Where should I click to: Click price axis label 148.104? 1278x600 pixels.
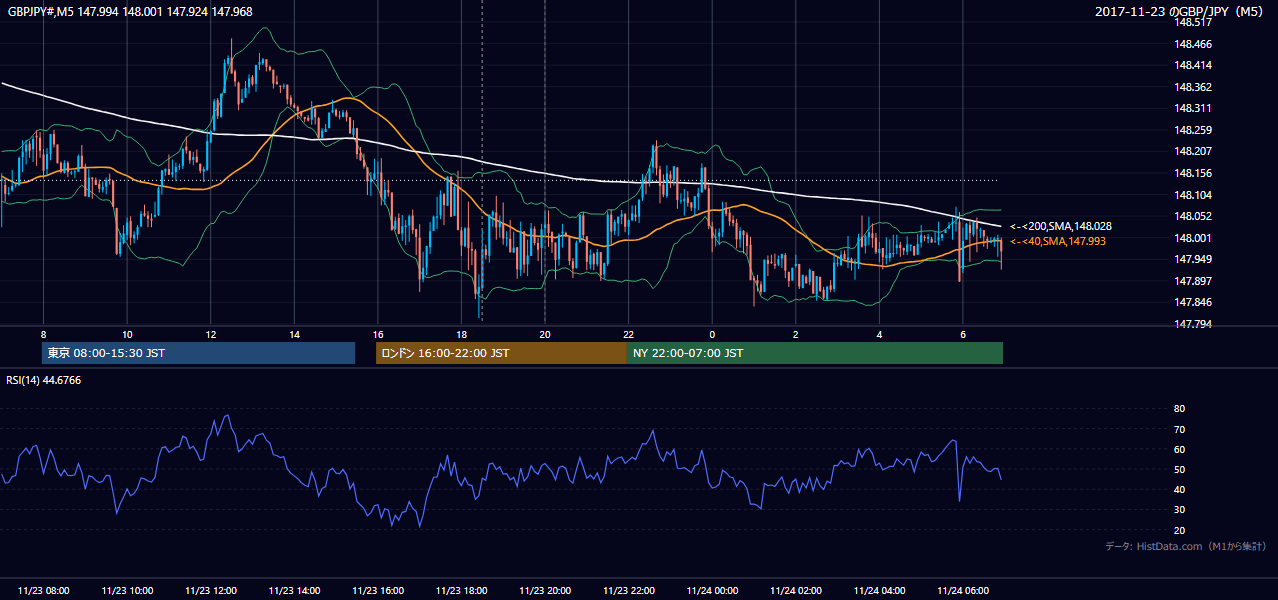point(1194,195)
